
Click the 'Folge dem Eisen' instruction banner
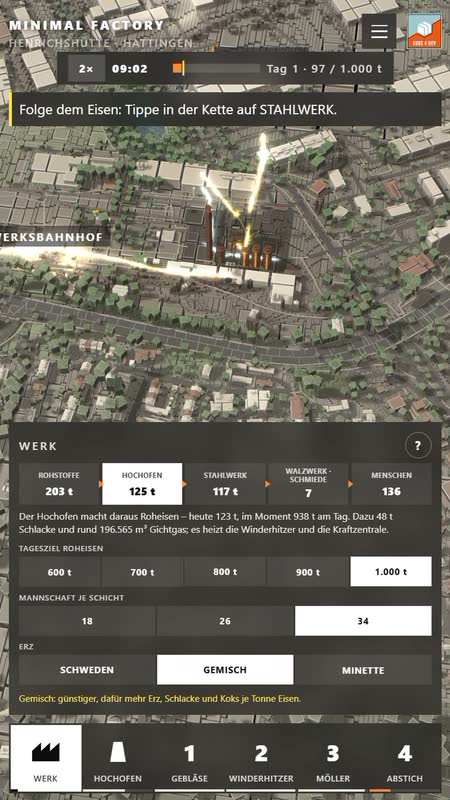pyautogui.click(x=226, y=109)
